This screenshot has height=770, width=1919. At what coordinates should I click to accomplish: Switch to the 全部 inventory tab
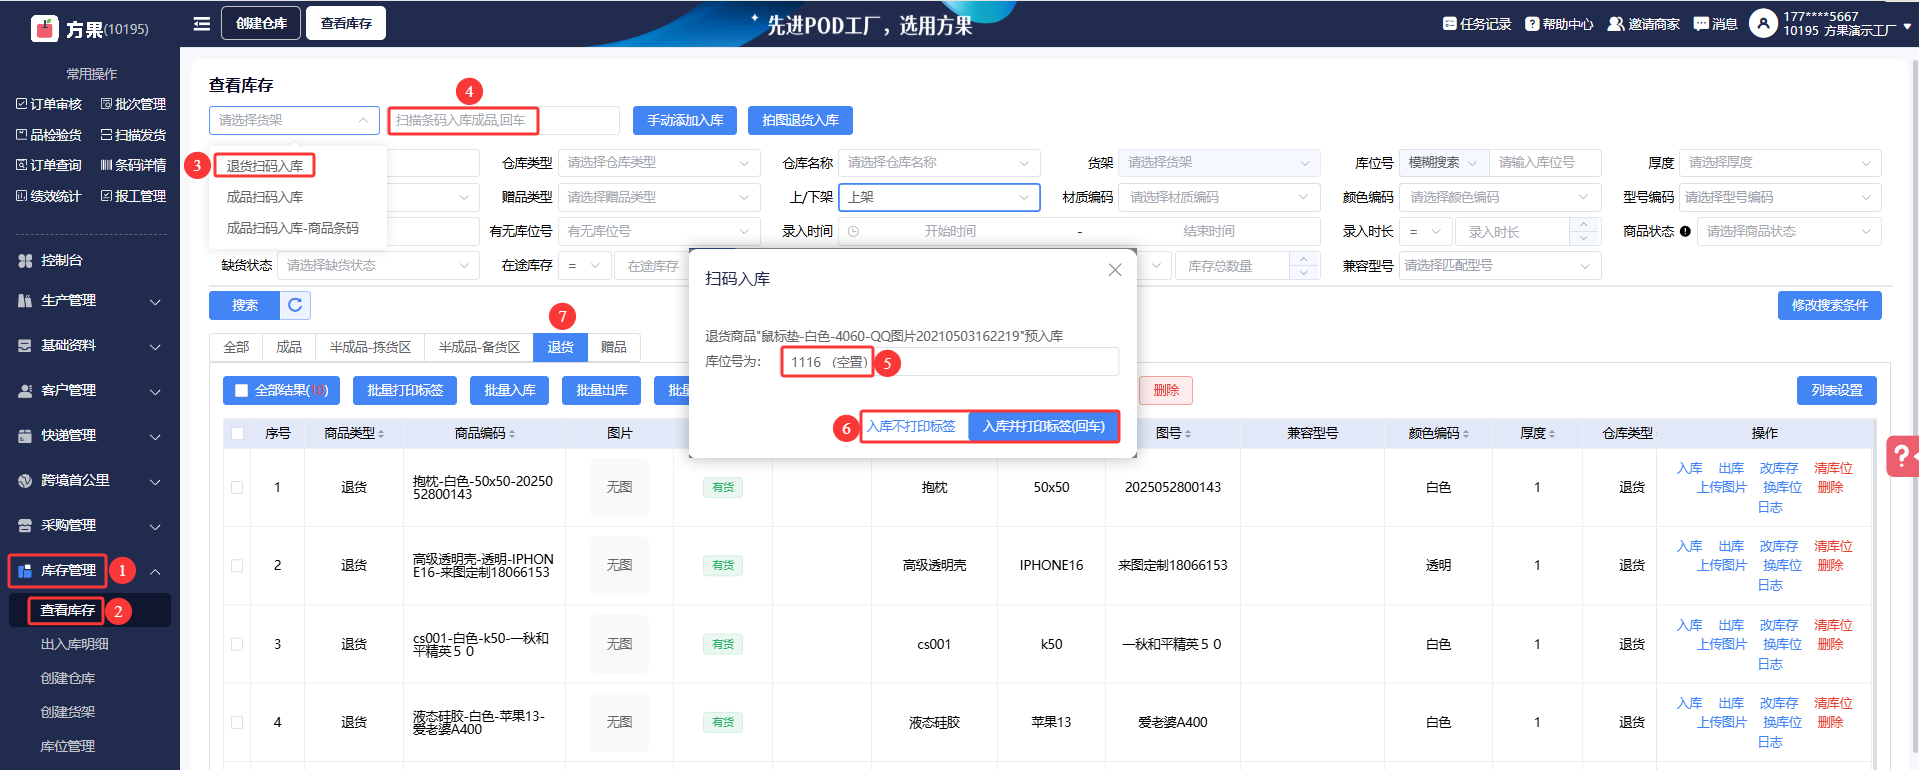236,347
